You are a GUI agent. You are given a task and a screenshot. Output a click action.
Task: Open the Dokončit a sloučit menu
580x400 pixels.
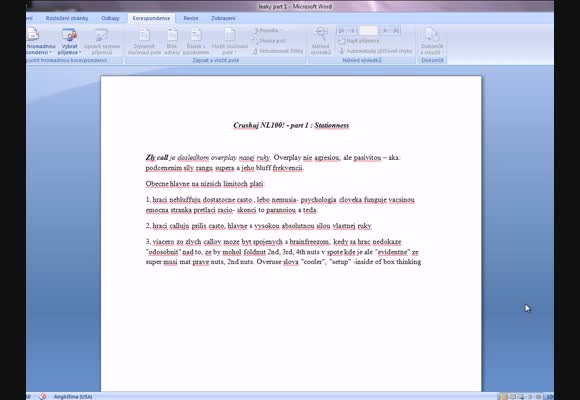coord(432,41)
